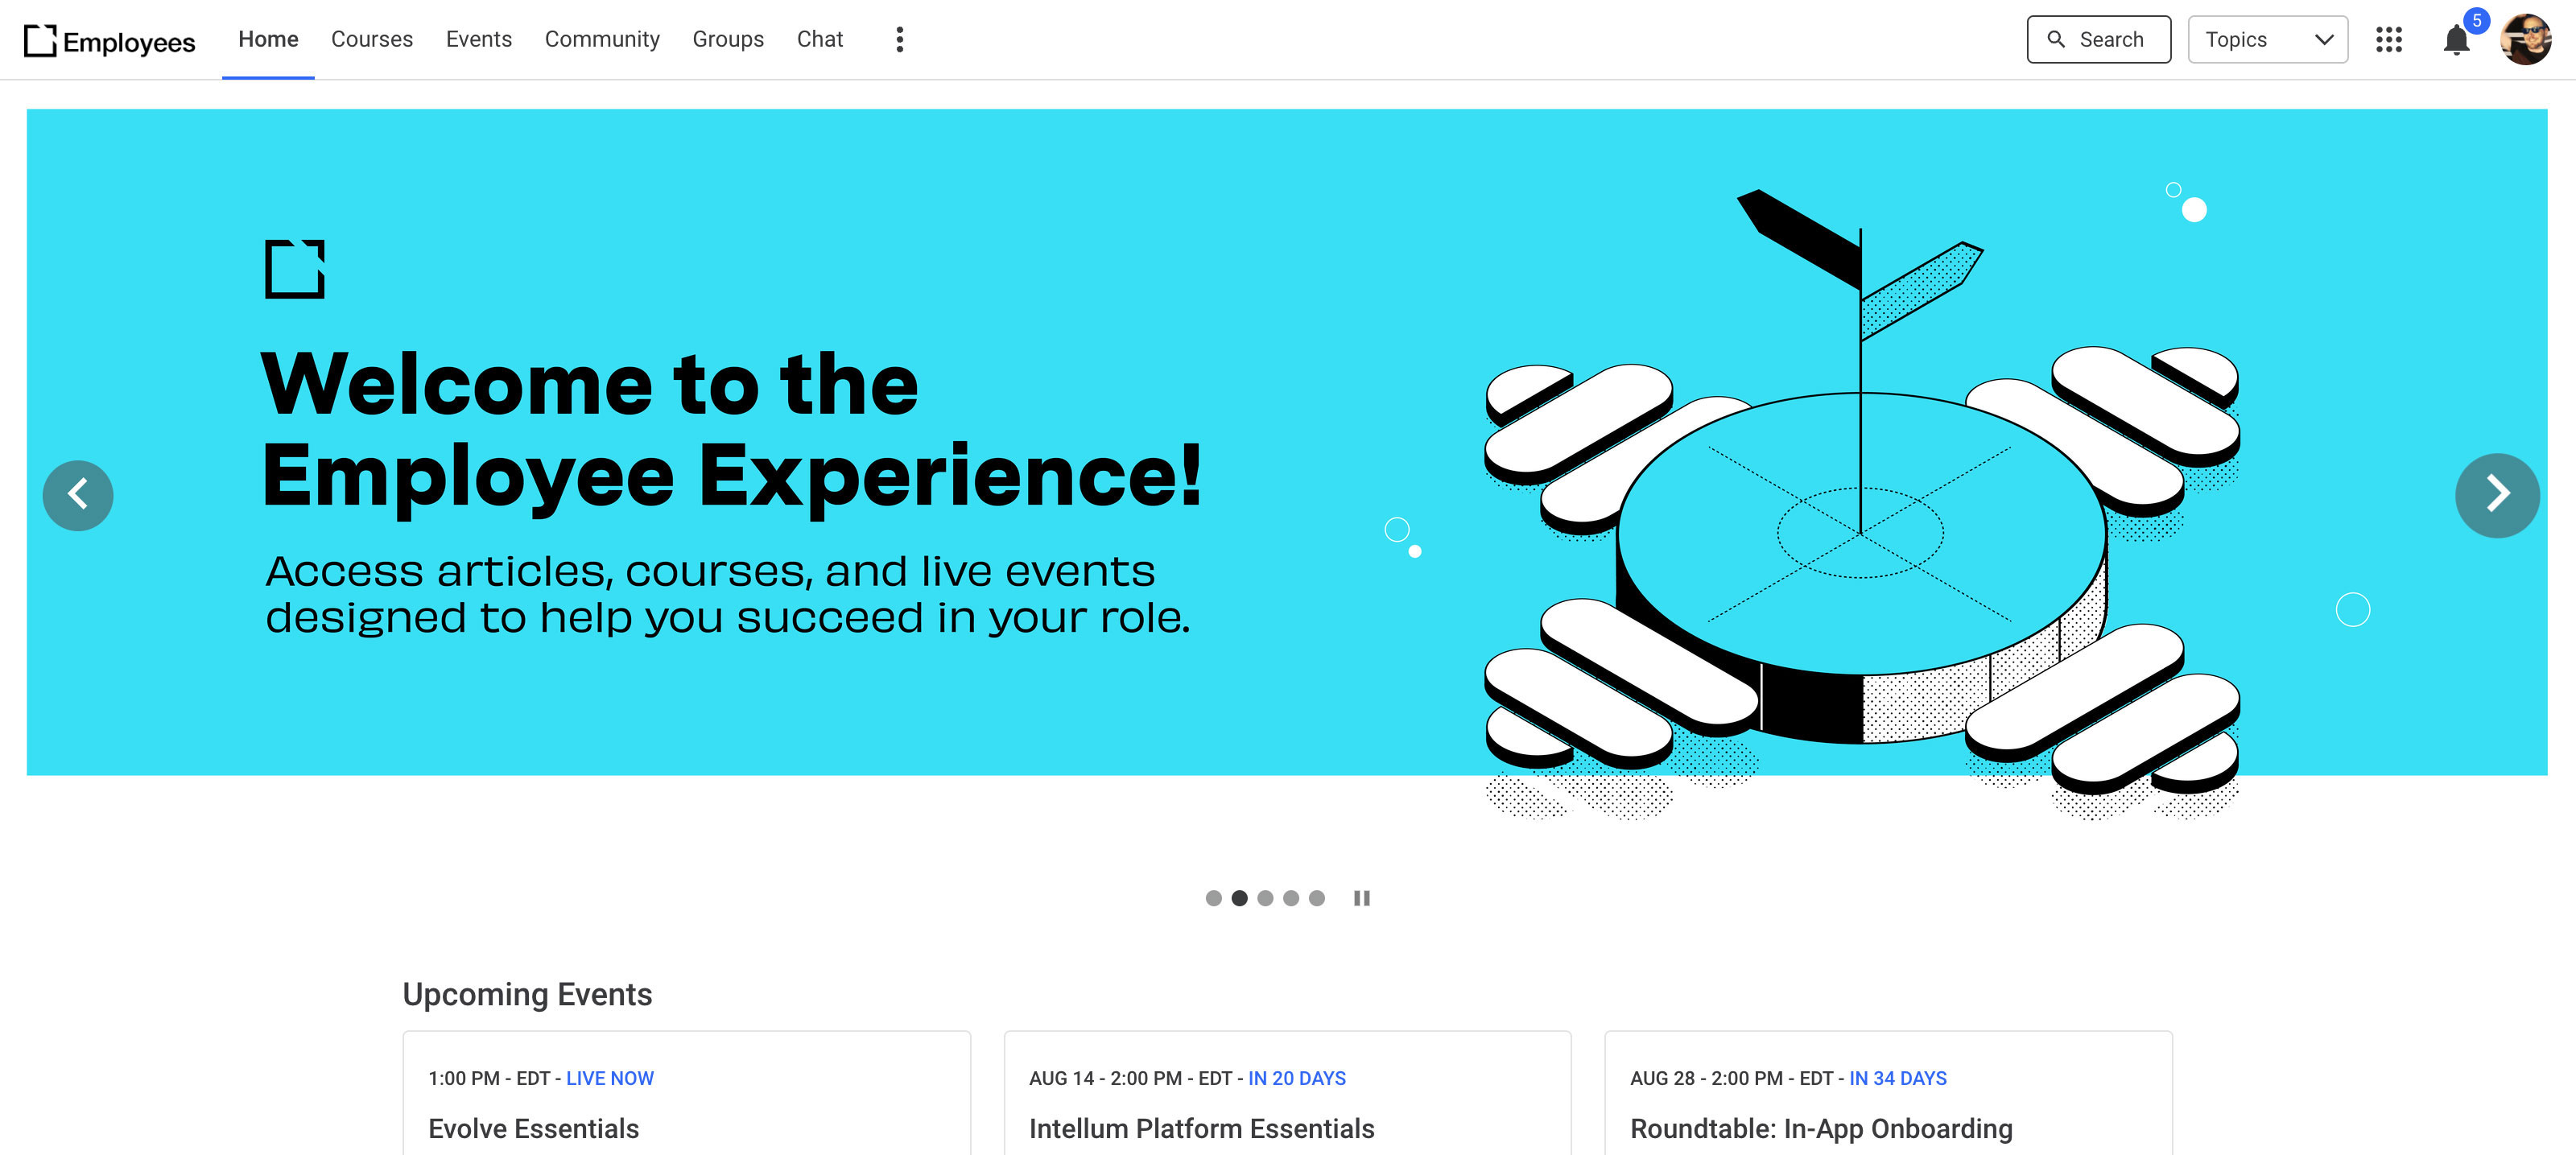Click the Employees logo icon
The height and width of the screenshot is (1155, 2576).
(x=38, y=38)
